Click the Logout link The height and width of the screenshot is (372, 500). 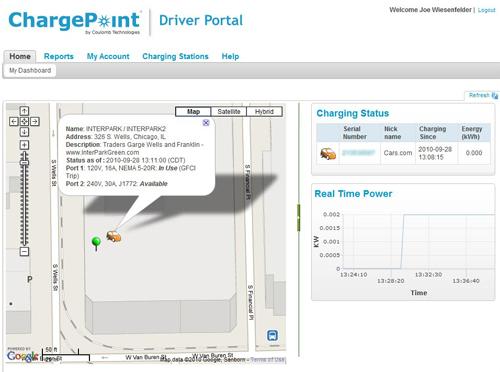point(487,10)
